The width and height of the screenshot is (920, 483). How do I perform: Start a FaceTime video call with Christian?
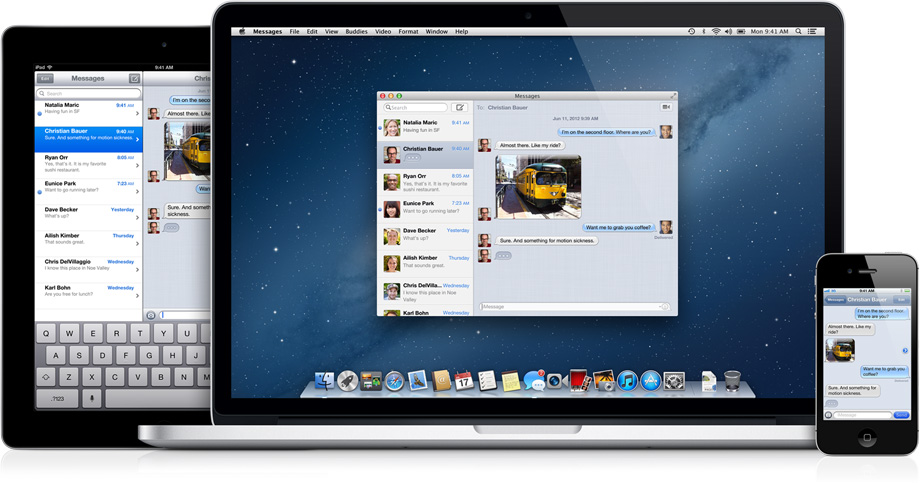click(x=665, y=107)
